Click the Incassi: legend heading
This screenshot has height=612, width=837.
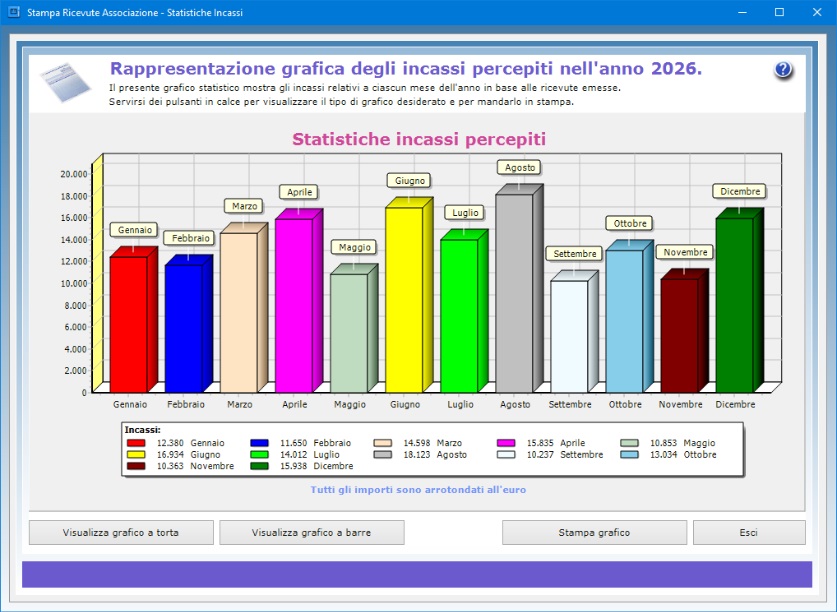pos(143,430)
